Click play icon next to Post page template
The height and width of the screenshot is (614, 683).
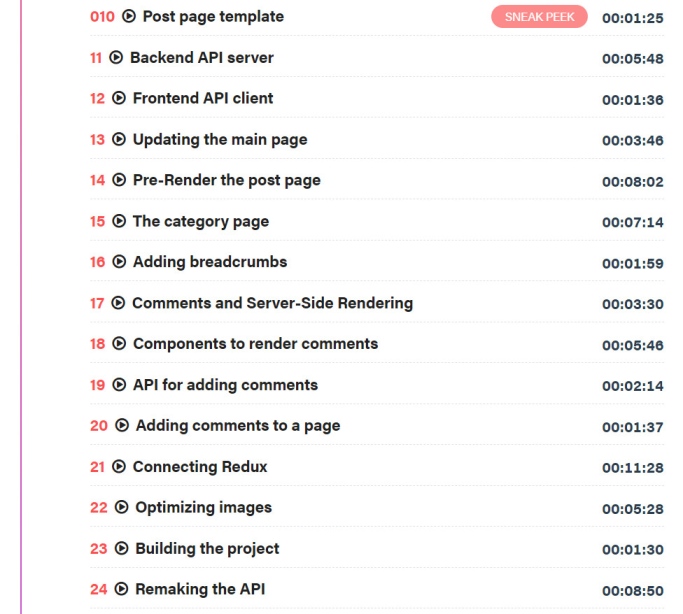pos(128,17)
